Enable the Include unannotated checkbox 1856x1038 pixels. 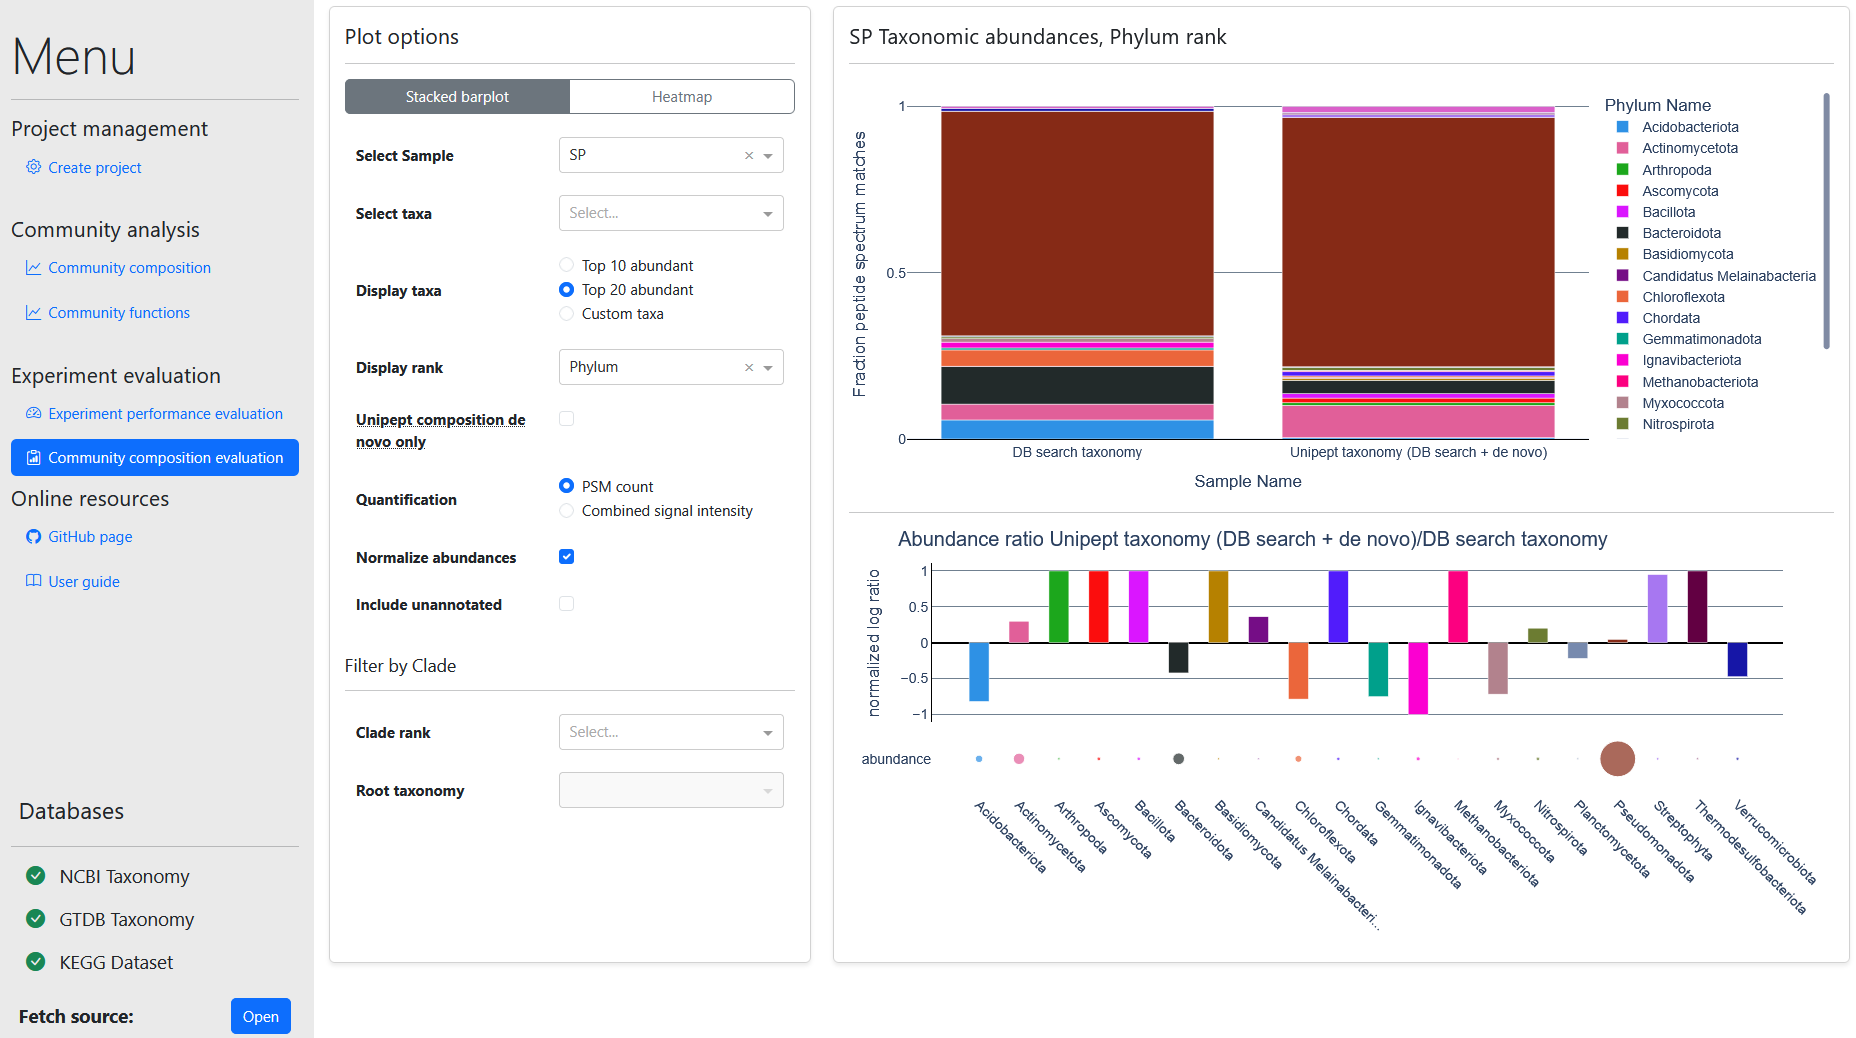click(x=567, y=604)
